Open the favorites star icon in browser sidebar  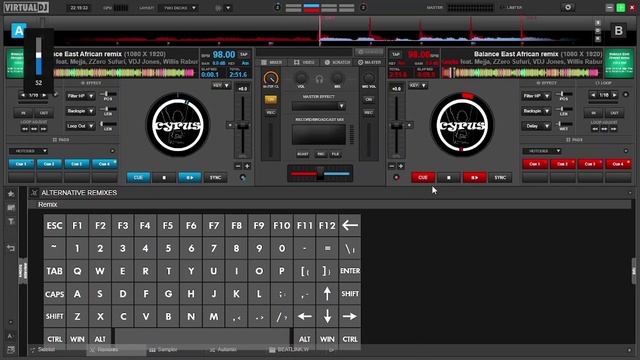coord(11,194)
